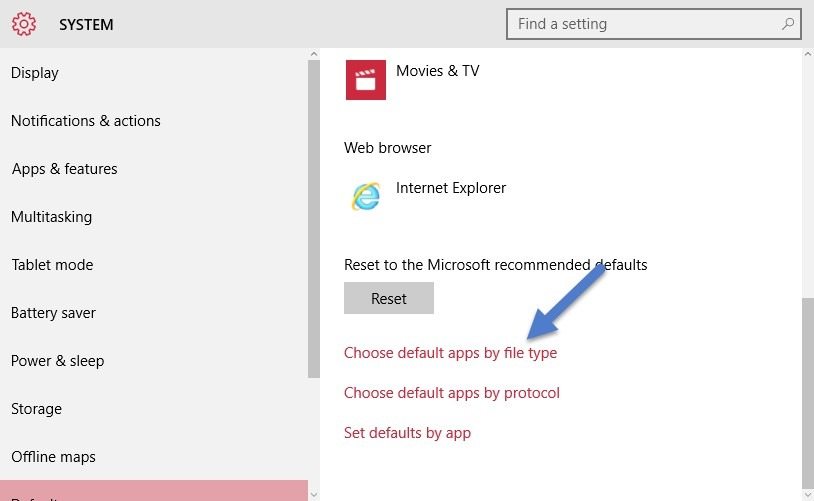Open Power & sleep settings
This screenshot has height=501, width=814.
(x=58, y=361)
